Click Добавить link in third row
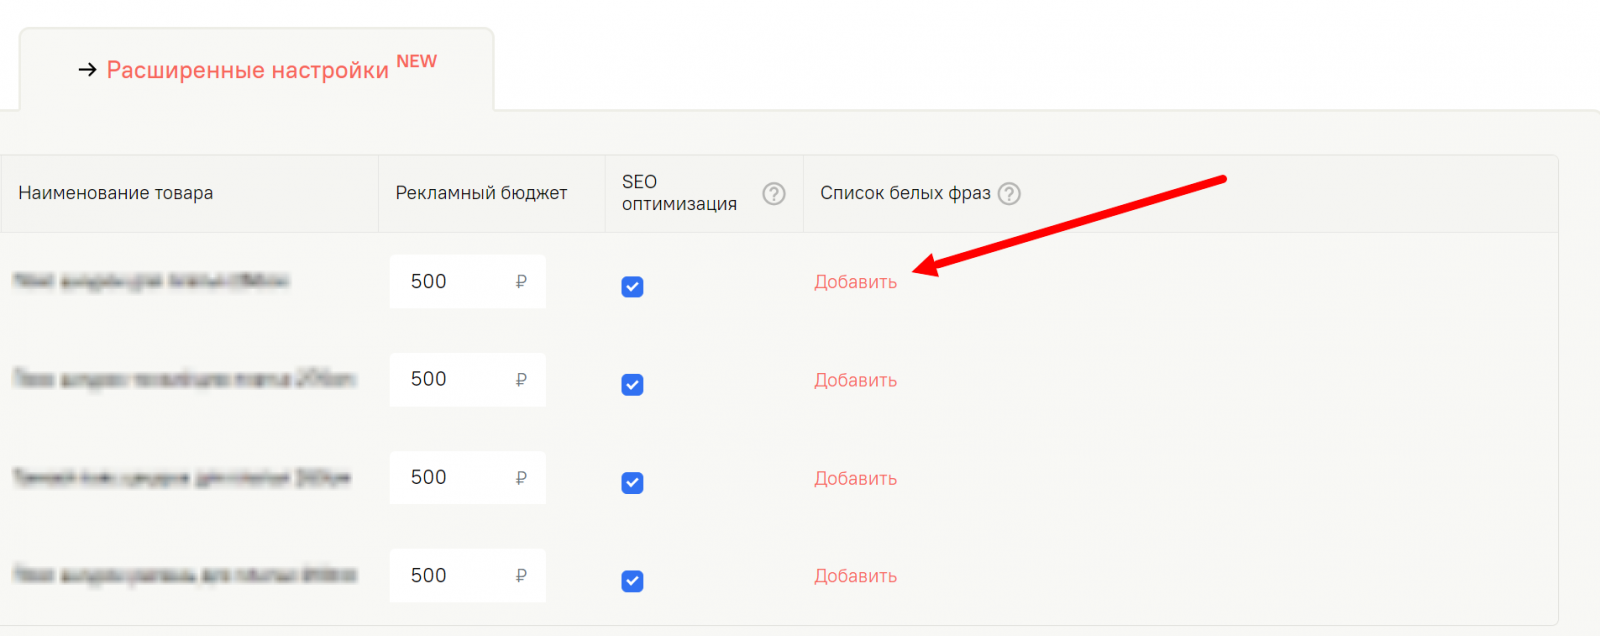This screenshot has height=636, width=1600. pos(855,478)
